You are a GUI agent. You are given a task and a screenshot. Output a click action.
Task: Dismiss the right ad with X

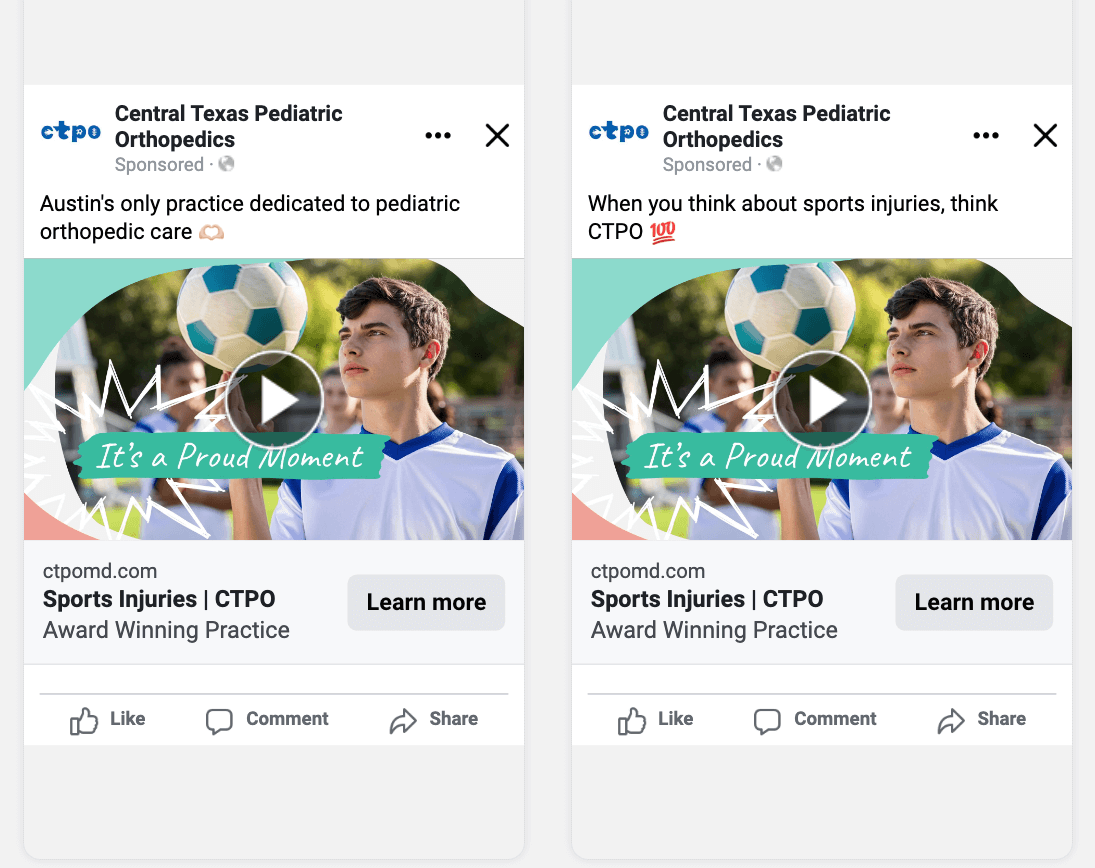point(1045,135)
